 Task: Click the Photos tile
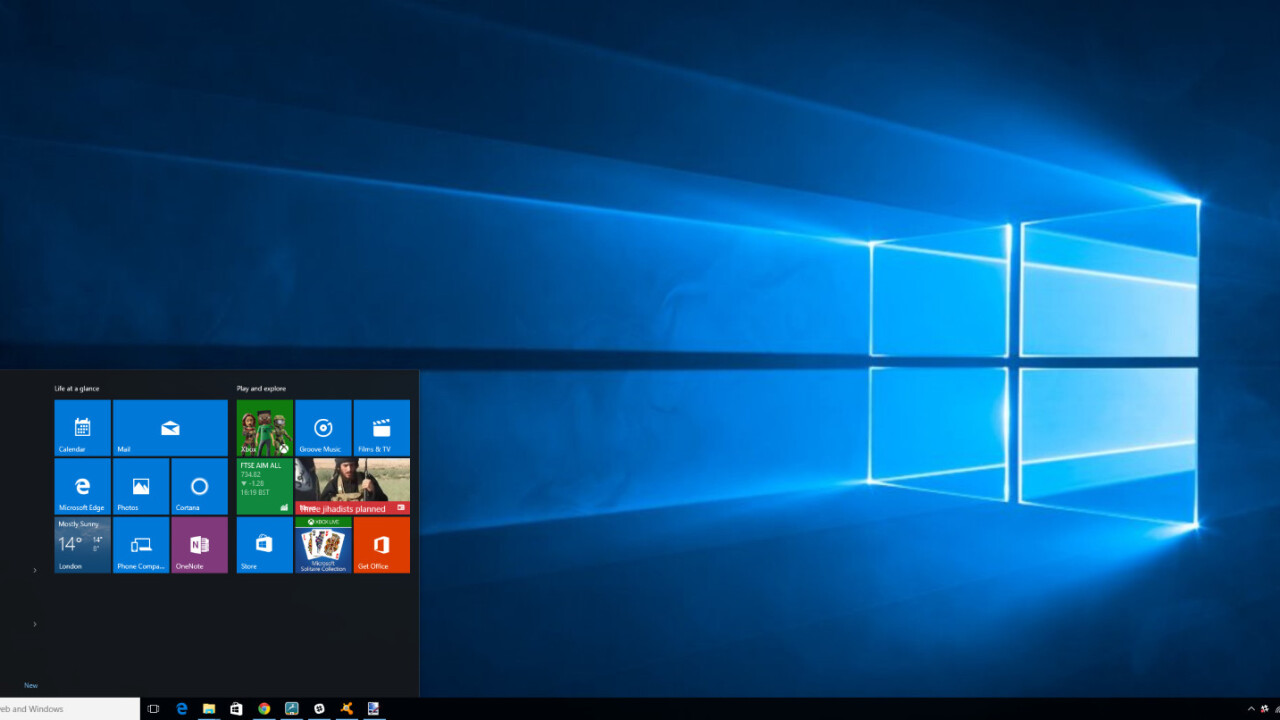141,486
